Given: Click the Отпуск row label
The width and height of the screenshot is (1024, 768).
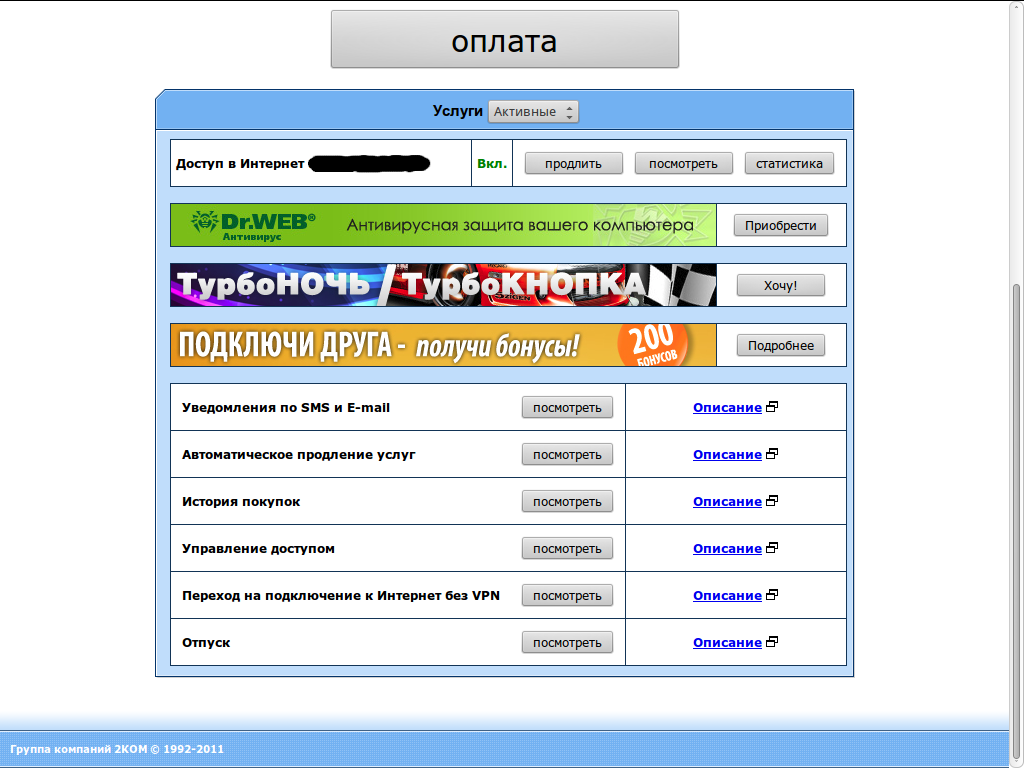Looking at the screenshot, I should [206, 643].
